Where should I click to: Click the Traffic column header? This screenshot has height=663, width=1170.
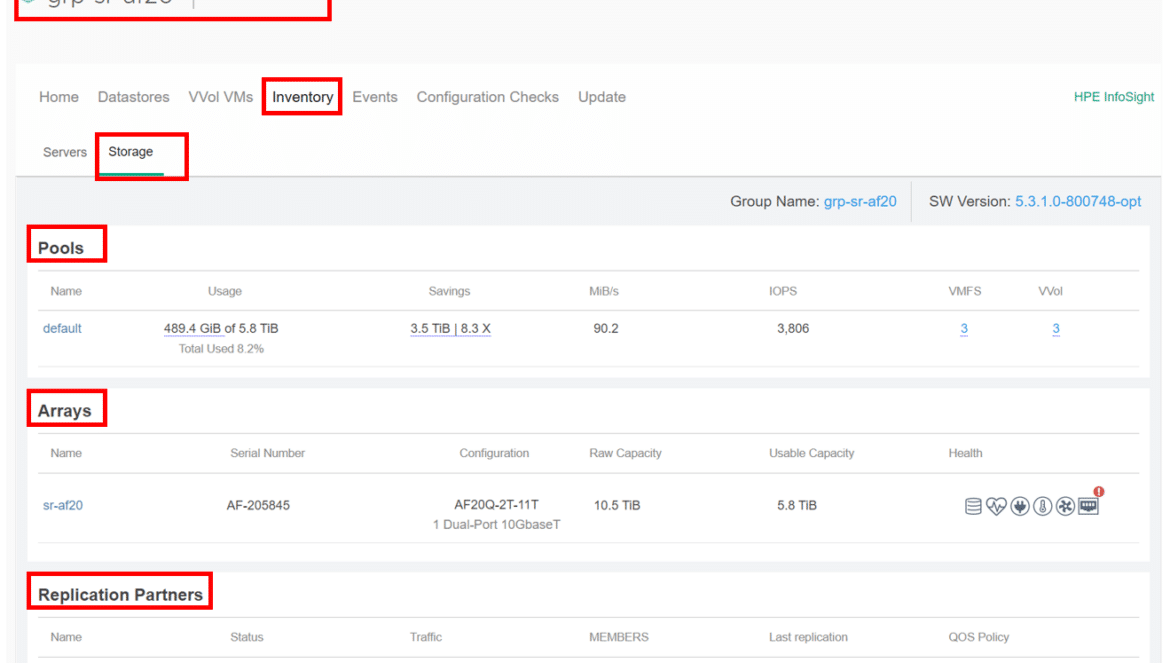point(425,637)
